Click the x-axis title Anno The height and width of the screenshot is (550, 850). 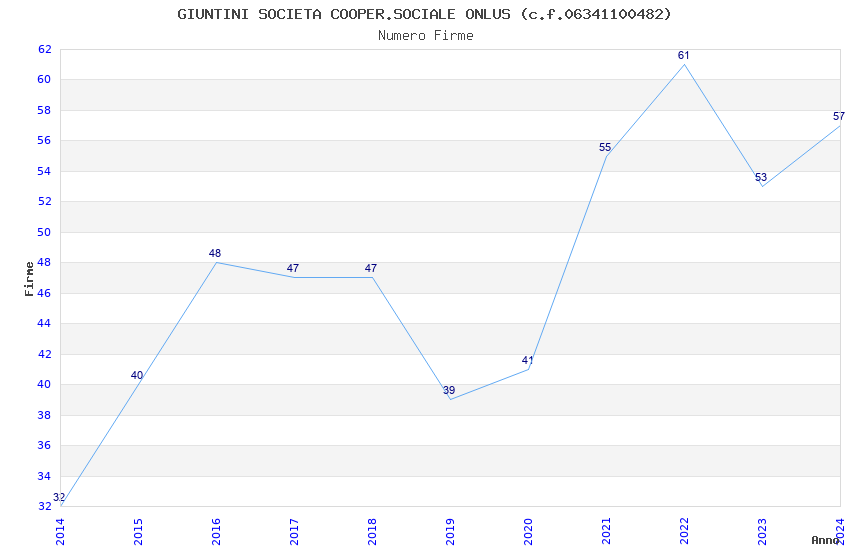(825, 540)
